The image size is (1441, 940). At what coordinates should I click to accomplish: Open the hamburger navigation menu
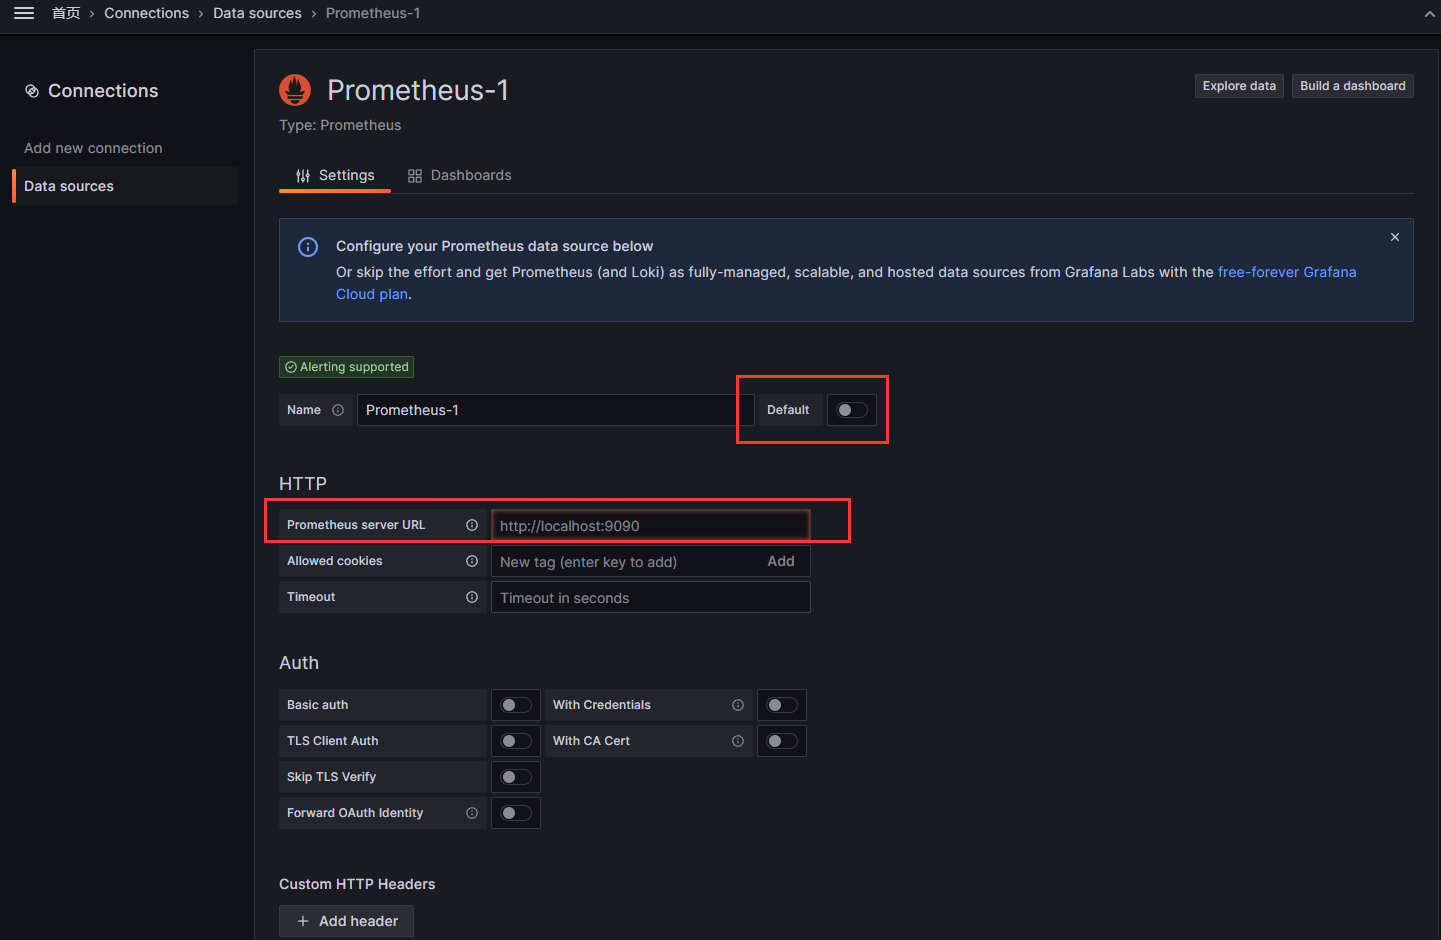click(24, 13)
